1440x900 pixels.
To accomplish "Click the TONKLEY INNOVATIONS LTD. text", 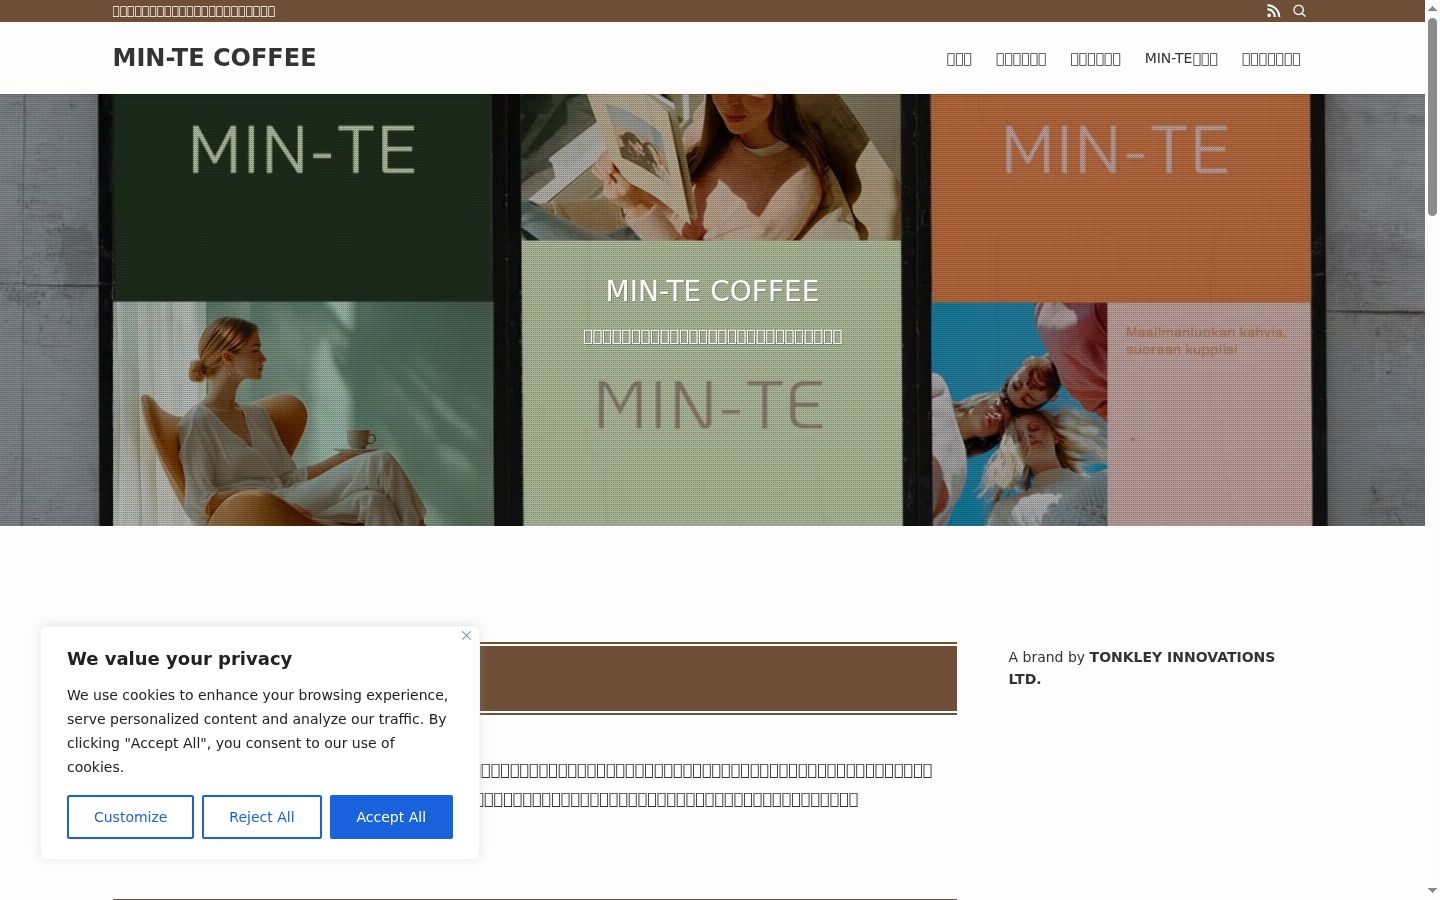I will coord(1142,668).
